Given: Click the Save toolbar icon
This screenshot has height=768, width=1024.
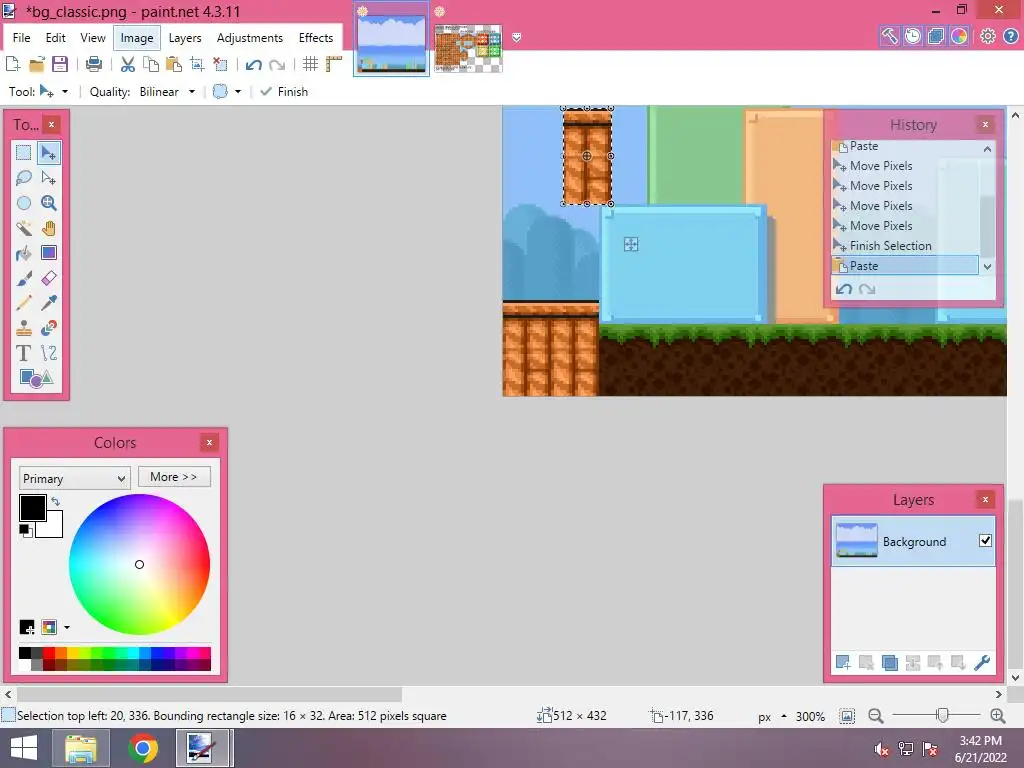Looking at the screenshot, I should [x=60, y=64].
